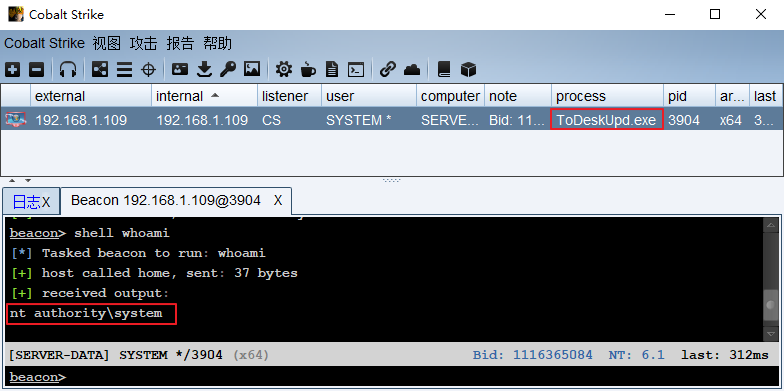784x391 pixels.
Task: Sort by the pid column header
Action: [690, 96]
